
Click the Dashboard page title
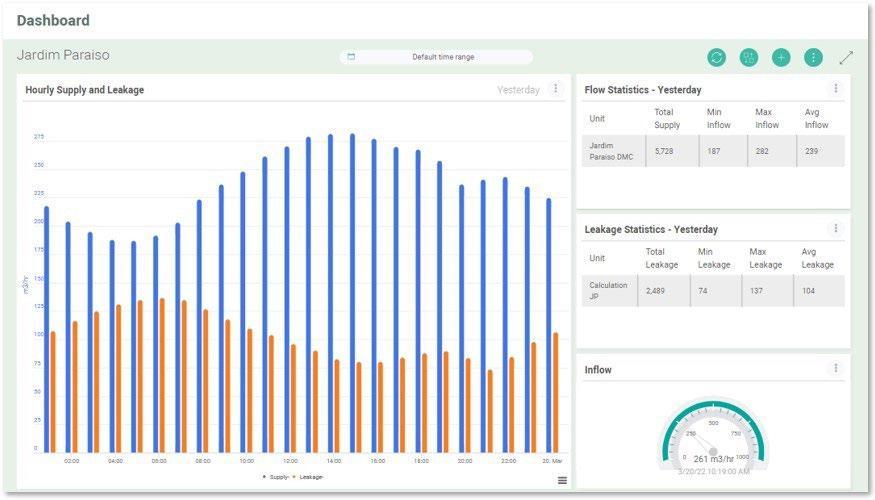pos(53,21)
